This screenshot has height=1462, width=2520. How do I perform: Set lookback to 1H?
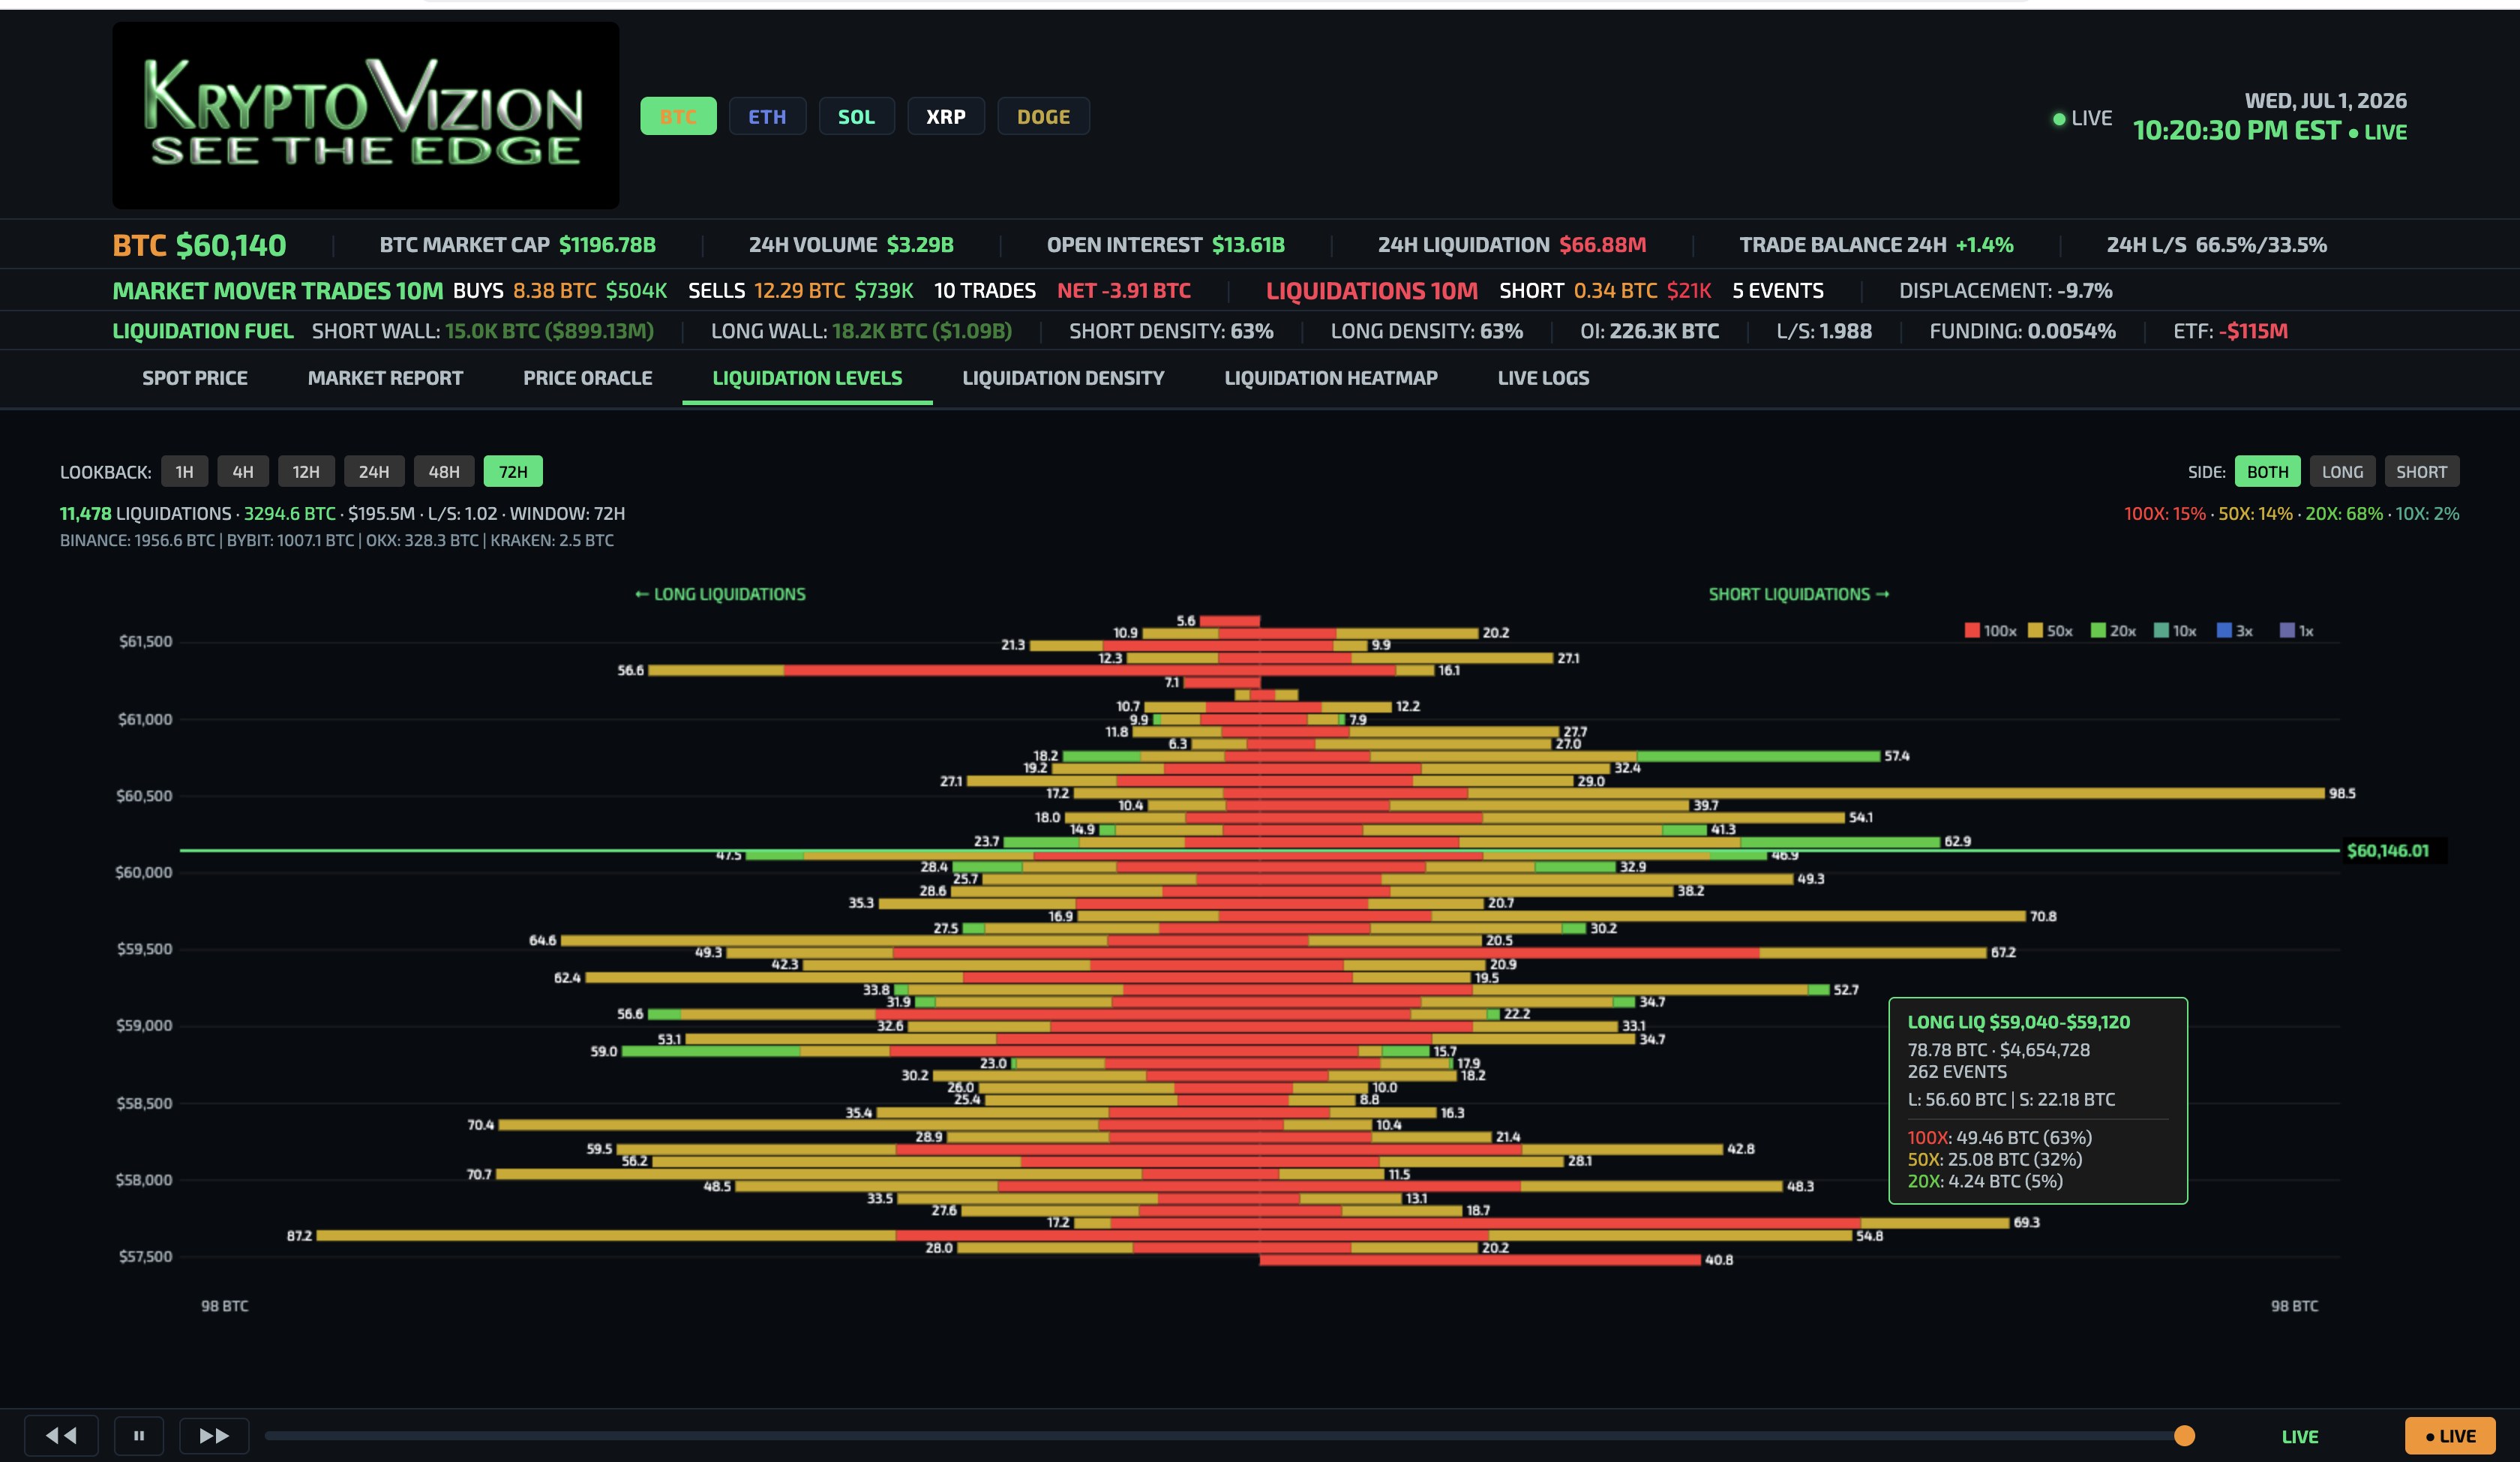184,471
